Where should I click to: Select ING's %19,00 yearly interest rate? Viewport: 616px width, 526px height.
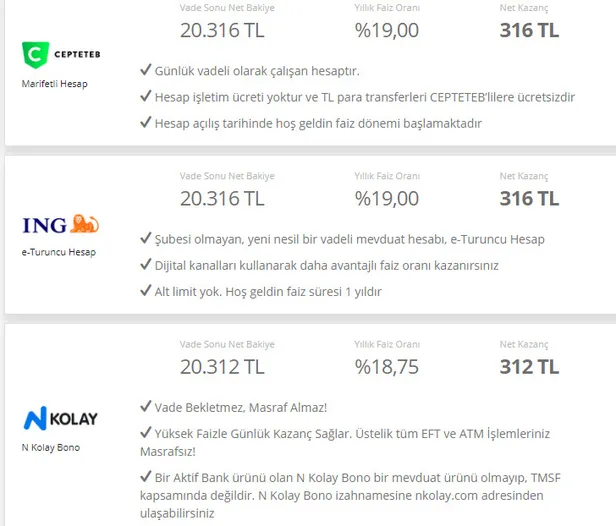pos(386,198)
